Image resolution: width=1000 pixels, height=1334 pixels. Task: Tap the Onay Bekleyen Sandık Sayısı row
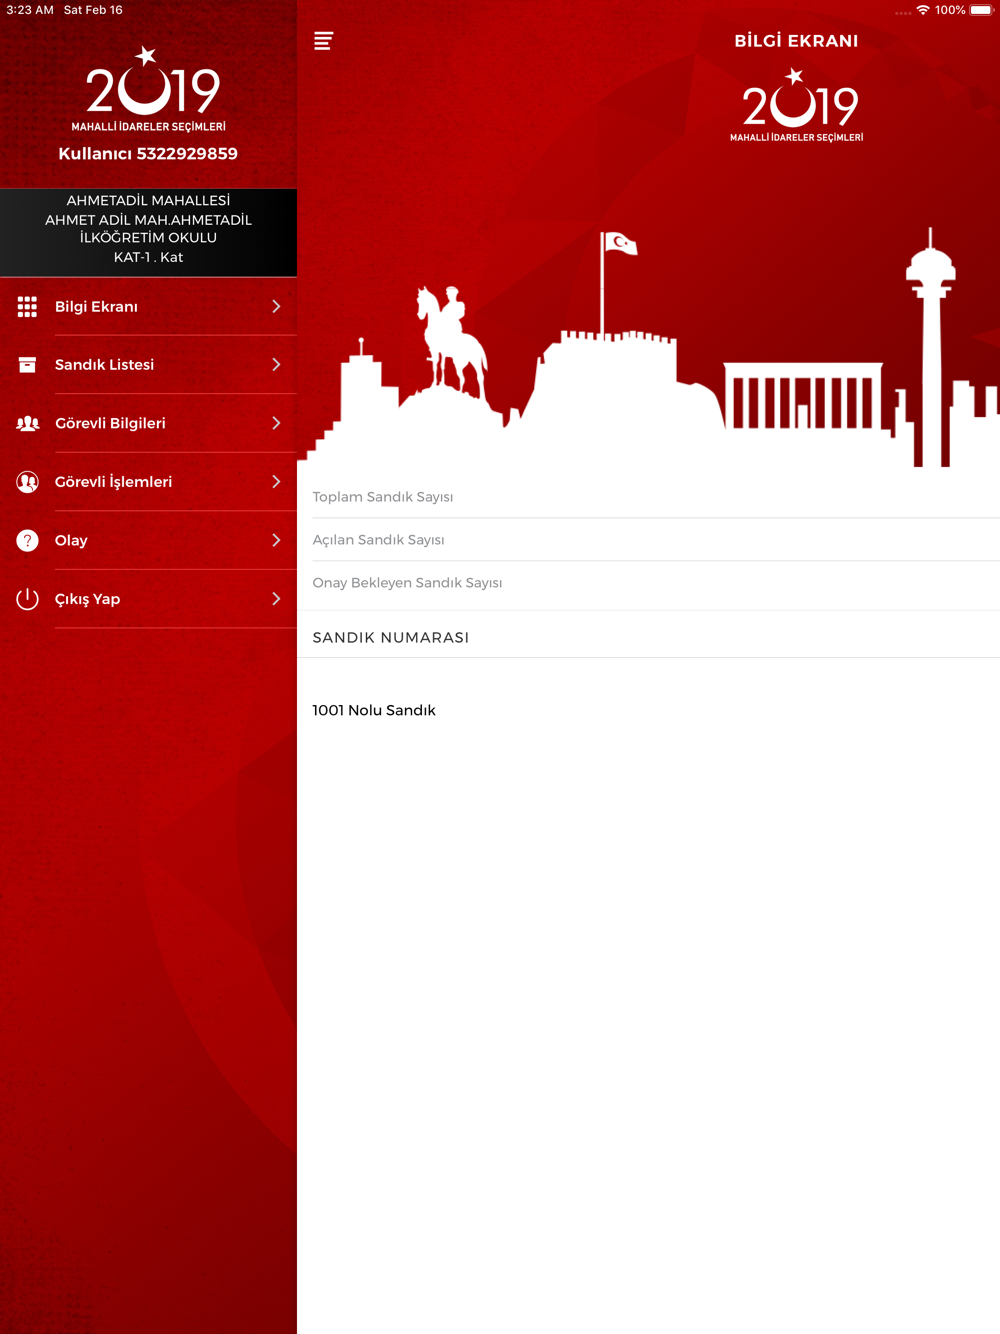[648, 583]
